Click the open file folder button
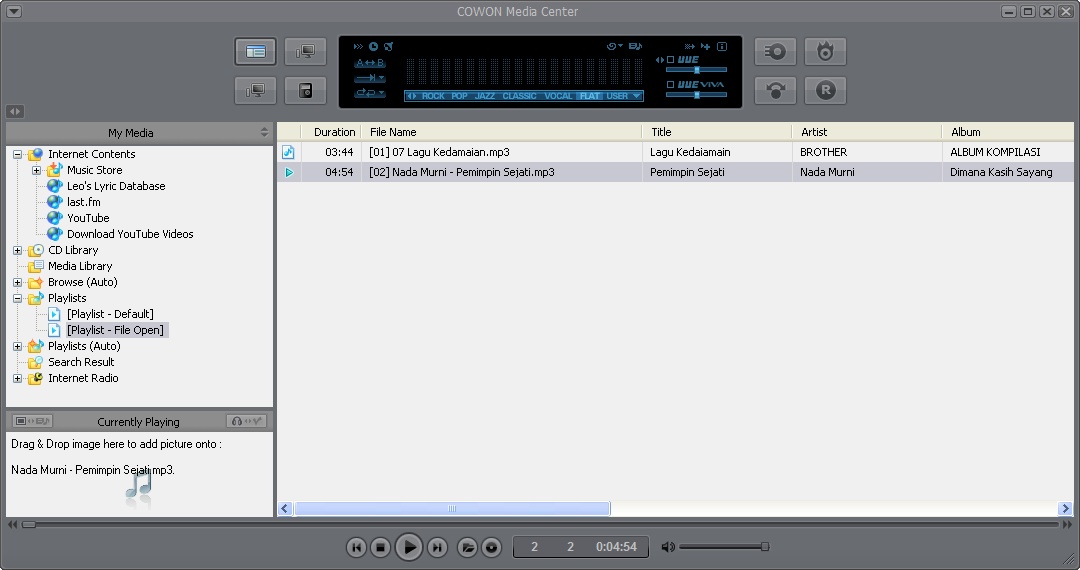Image resolution: width=1080 pixels, height=570 pixels. pos(467,547)
